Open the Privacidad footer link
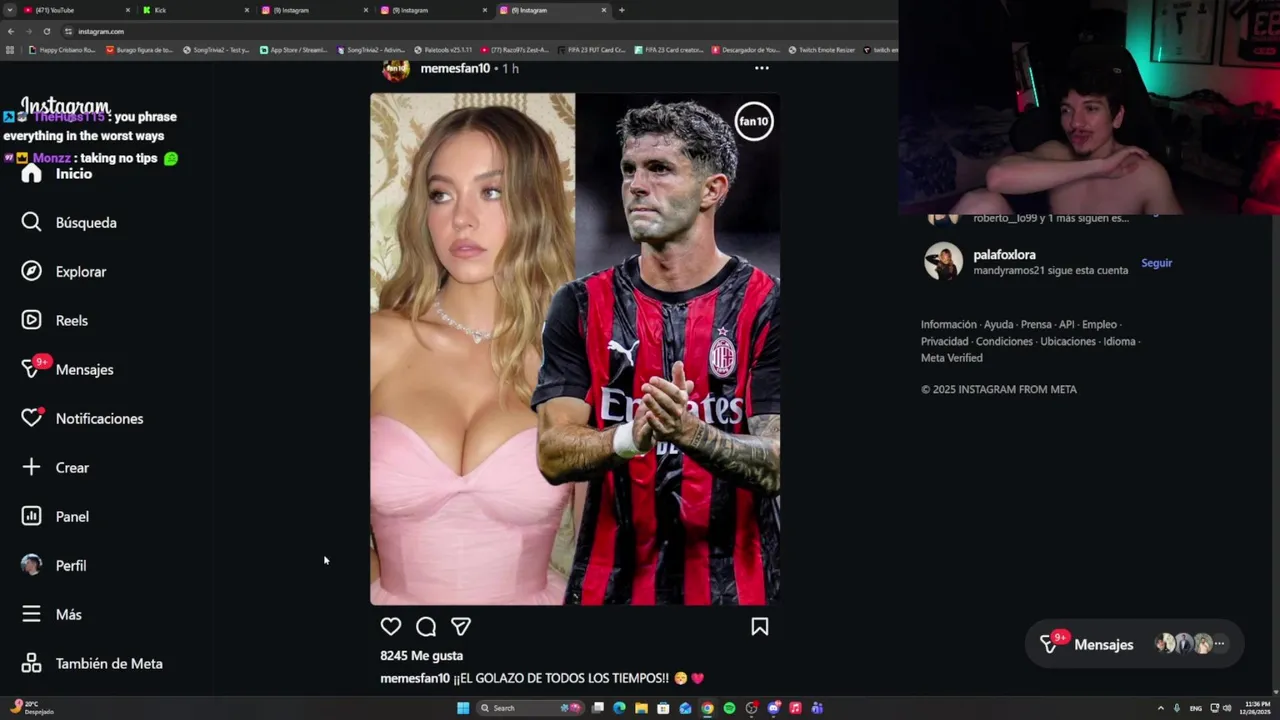Screen dimensions: 1280x720 coord(945,342)
